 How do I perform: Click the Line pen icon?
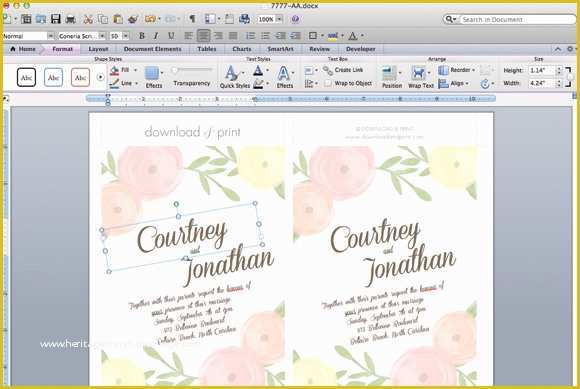[115, 83]
